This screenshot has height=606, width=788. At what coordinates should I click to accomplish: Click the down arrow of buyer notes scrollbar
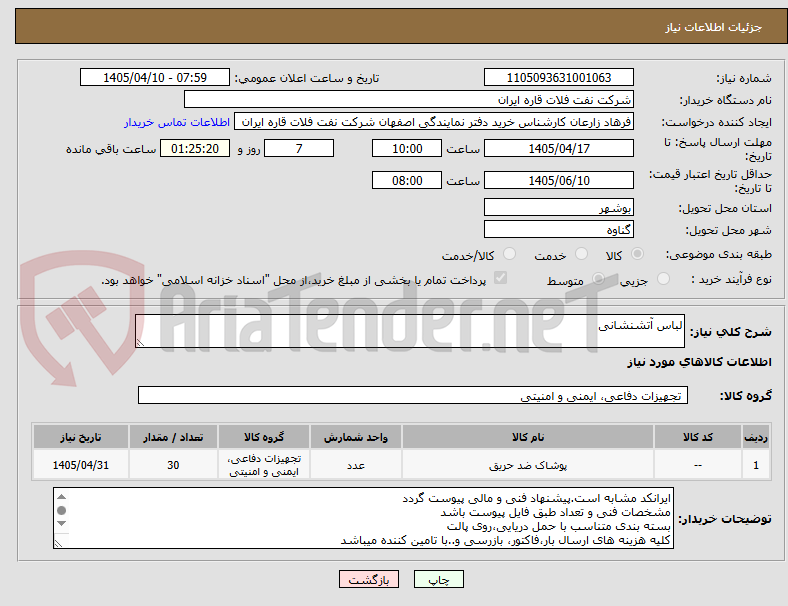(x=61, y=524)
